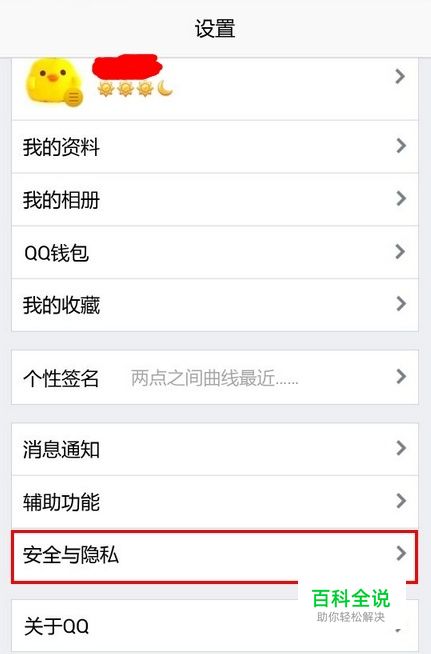Tap the chevron on the 消息通知 row

401,448
